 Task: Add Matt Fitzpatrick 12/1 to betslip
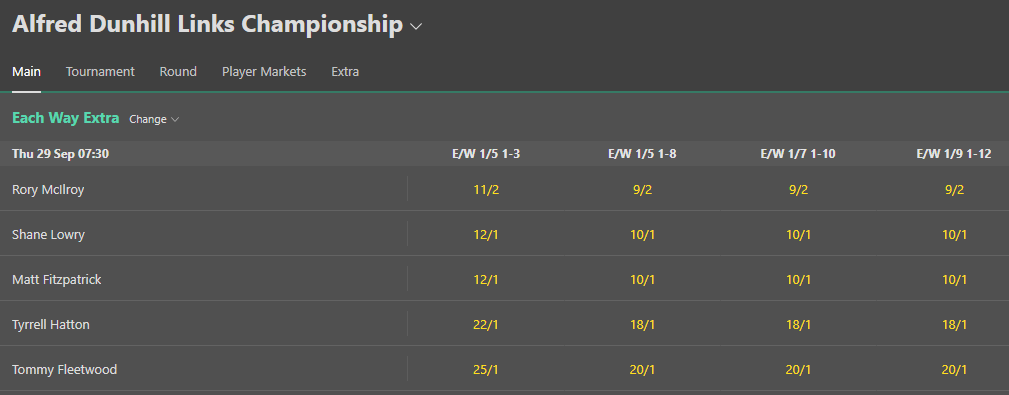tap(486, 279)
